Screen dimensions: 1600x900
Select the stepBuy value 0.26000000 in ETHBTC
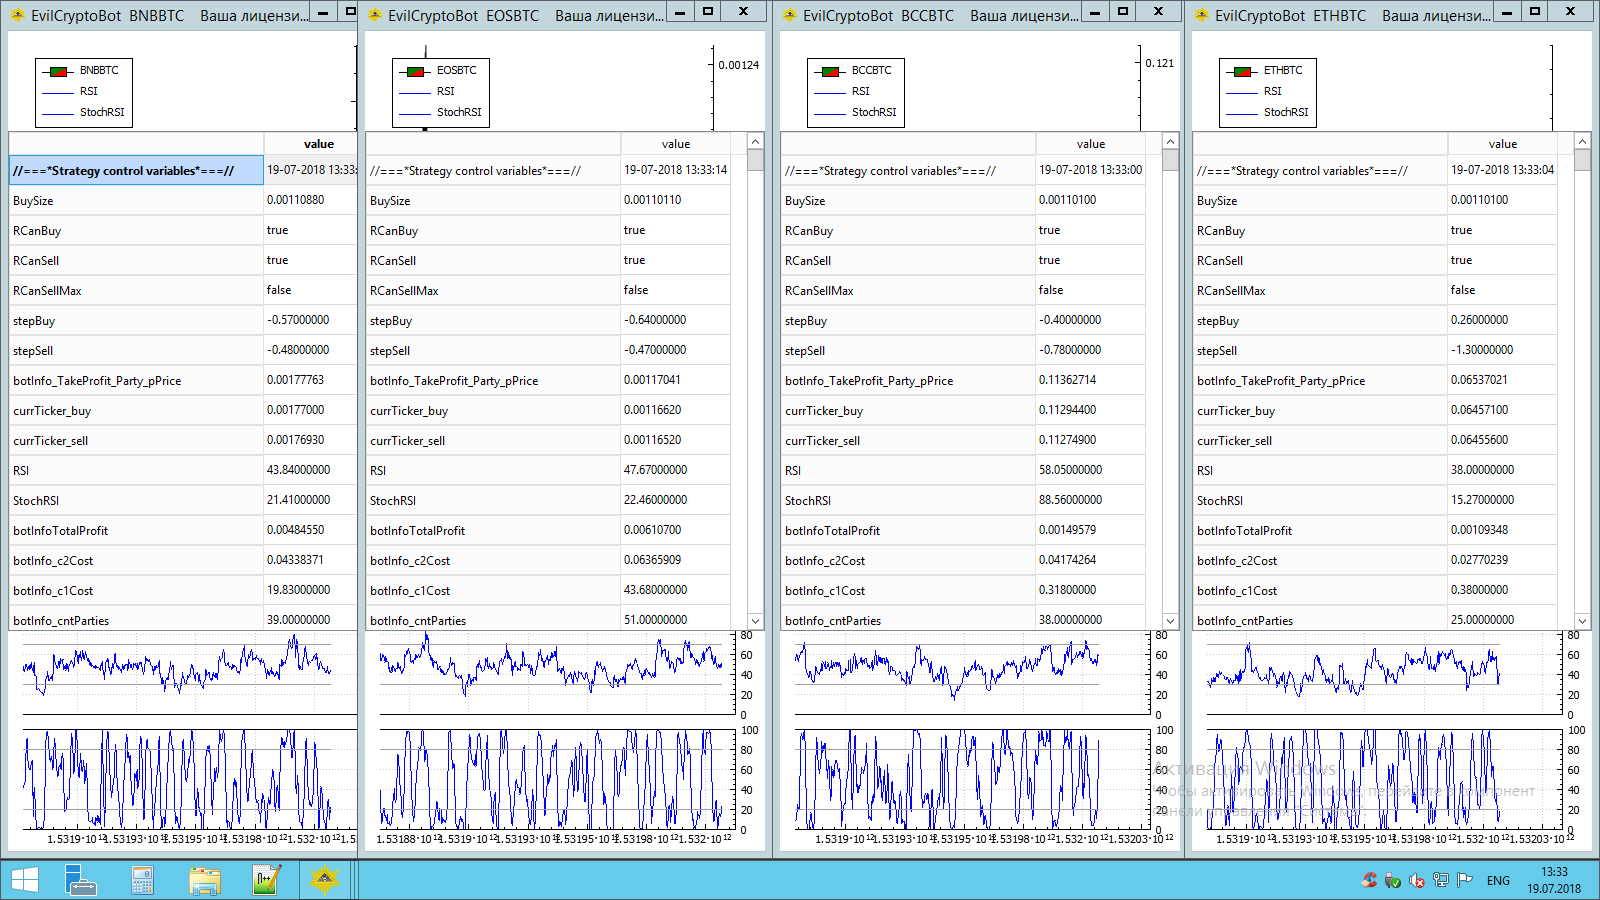1479,320
